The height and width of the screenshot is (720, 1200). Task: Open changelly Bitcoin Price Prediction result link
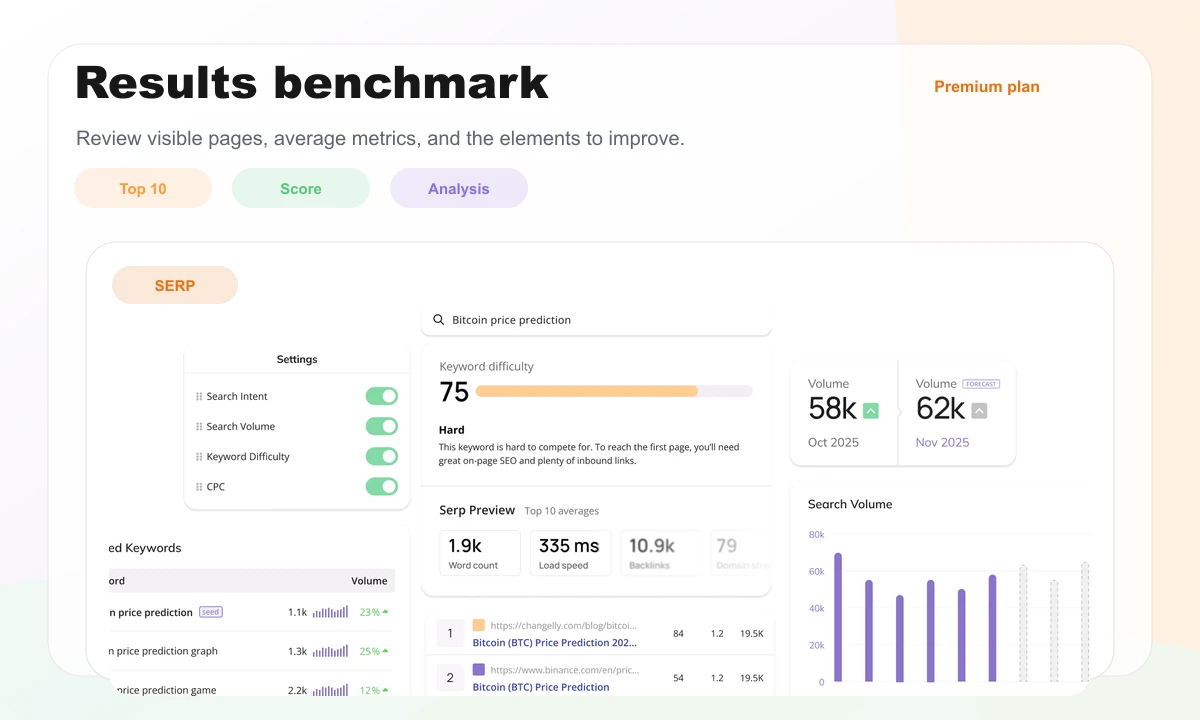coord(555,643)
